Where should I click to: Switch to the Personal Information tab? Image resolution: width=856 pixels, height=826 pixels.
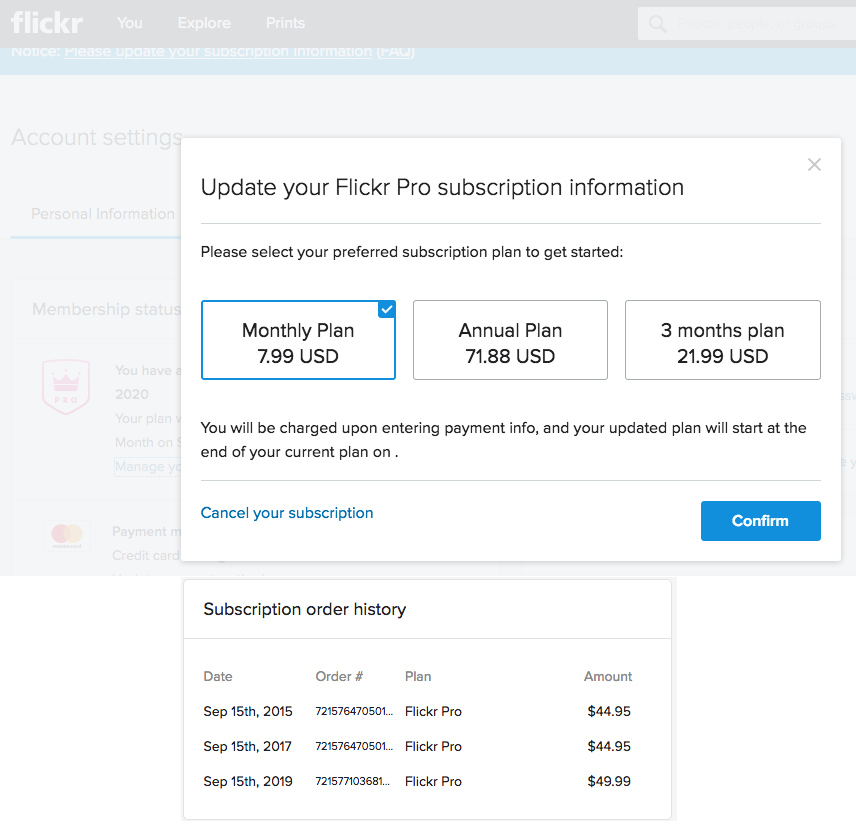pyautogui.click(x=103, y=213)
